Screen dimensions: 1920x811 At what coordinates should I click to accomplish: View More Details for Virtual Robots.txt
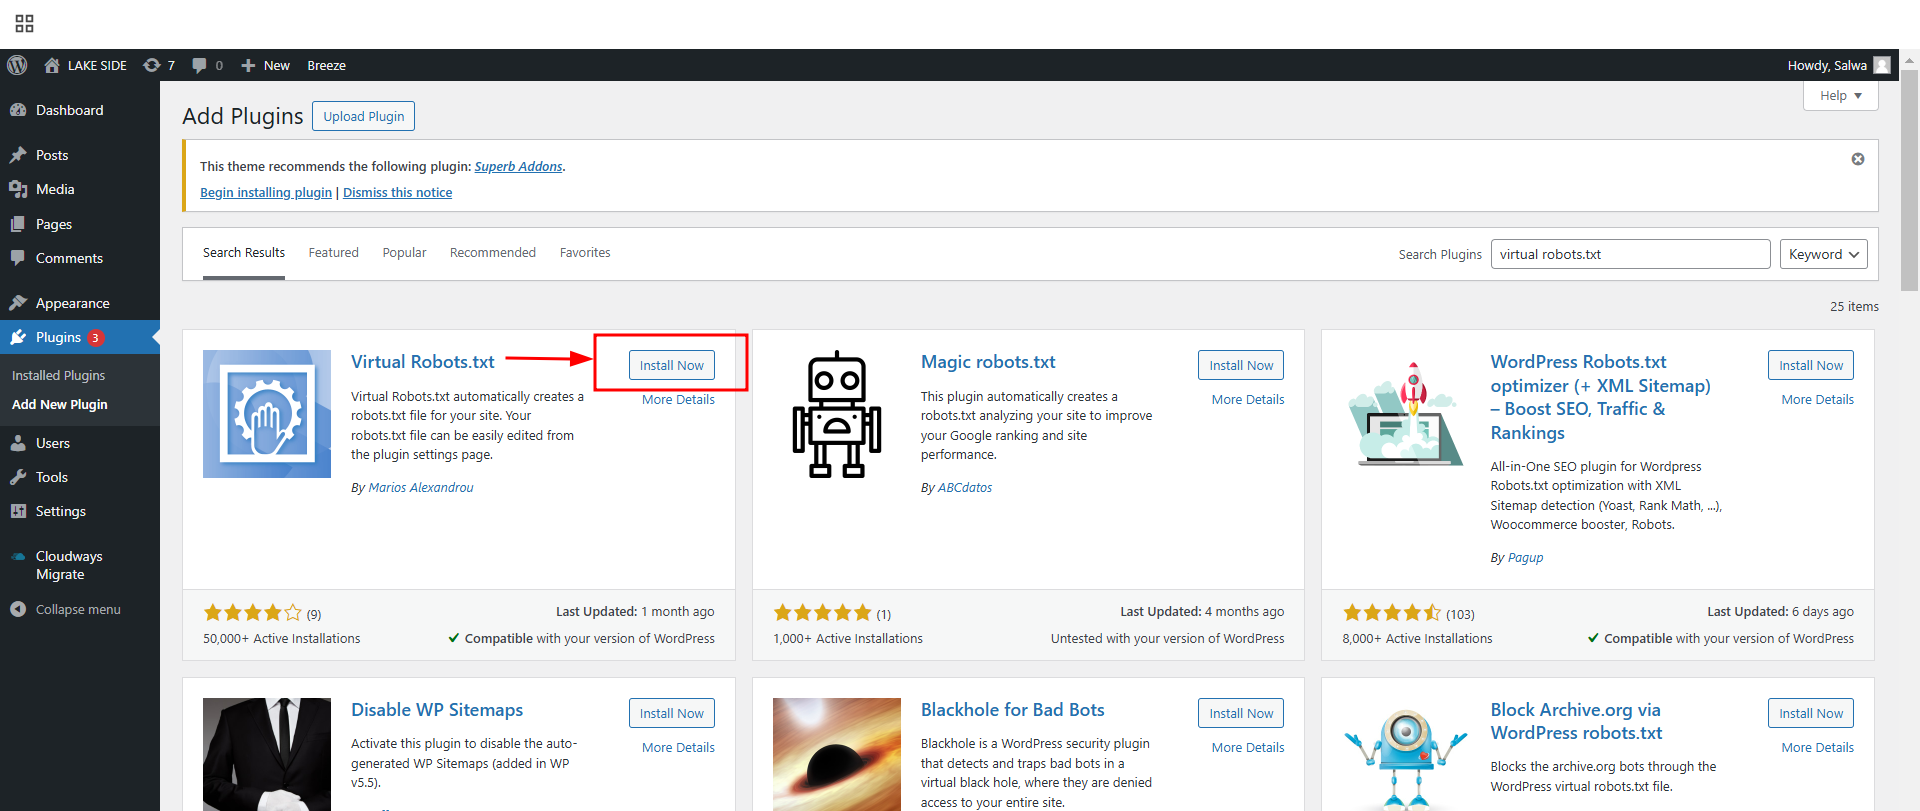(678, 400)
